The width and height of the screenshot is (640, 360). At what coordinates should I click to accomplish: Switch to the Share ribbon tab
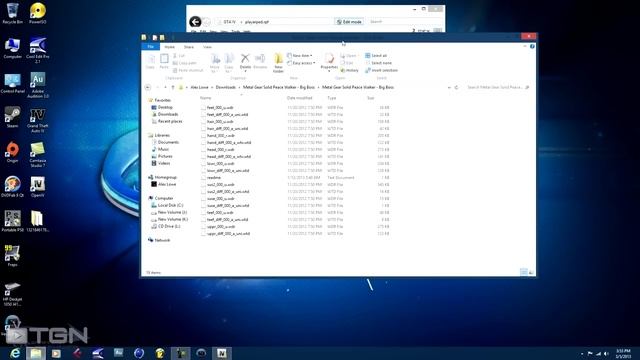189,47
